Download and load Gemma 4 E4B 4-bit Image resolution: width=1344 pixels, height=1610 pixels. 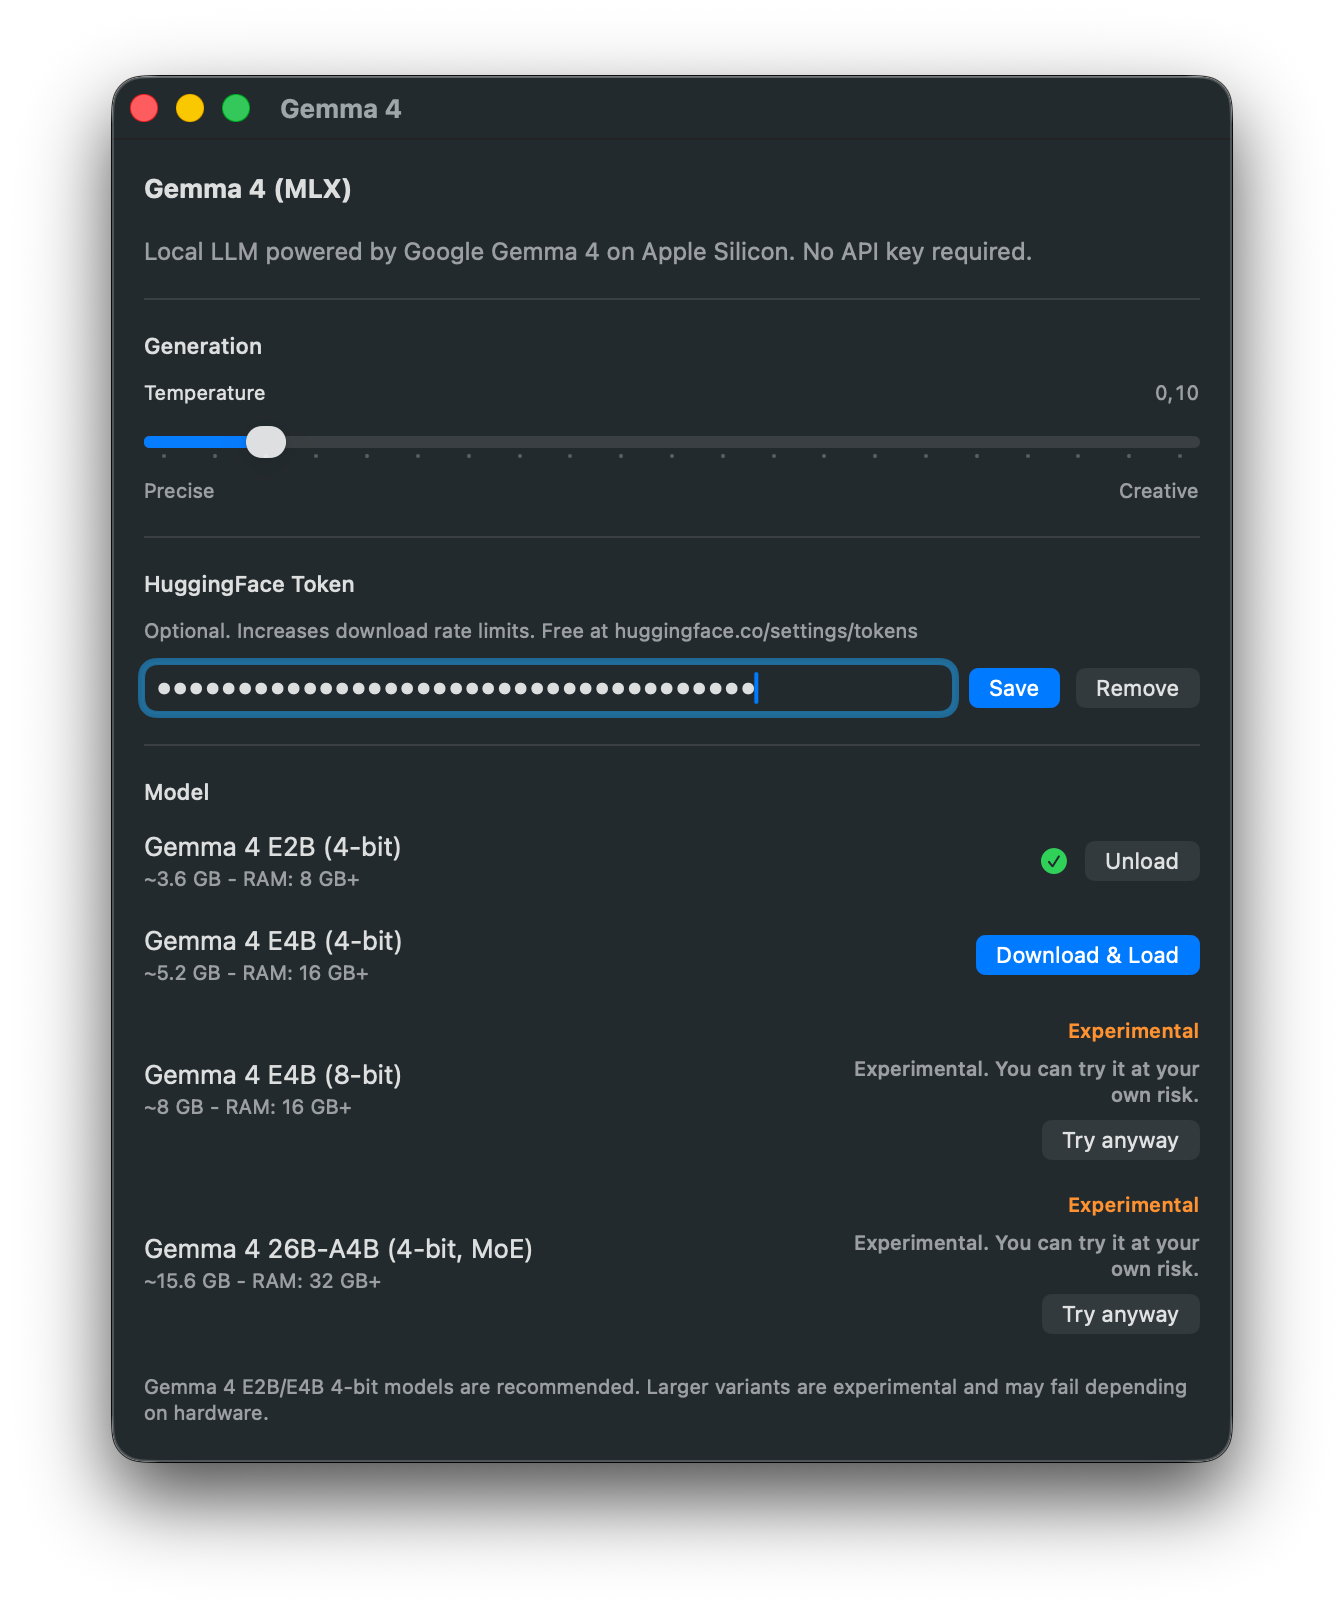point(1087,955)
